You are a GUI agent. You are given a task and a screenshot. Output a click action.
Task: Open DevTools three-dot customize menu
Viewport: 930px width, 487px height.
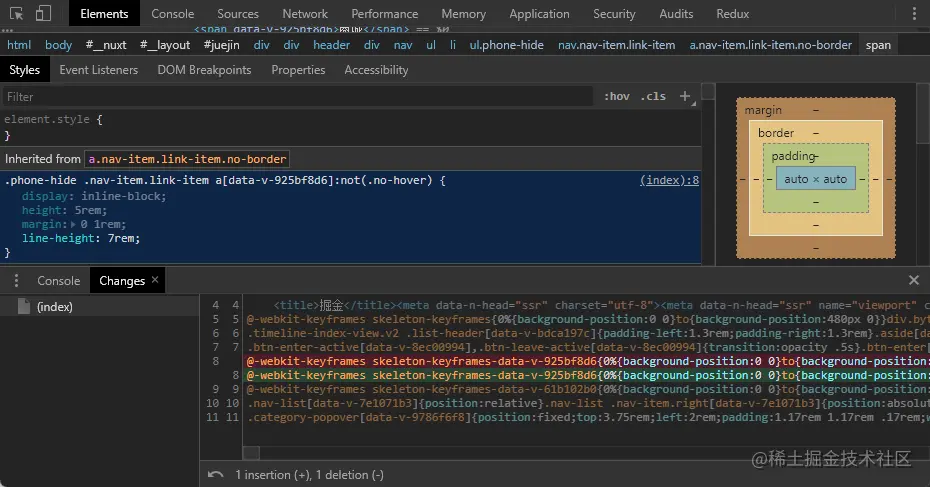(x=914, y=14)
